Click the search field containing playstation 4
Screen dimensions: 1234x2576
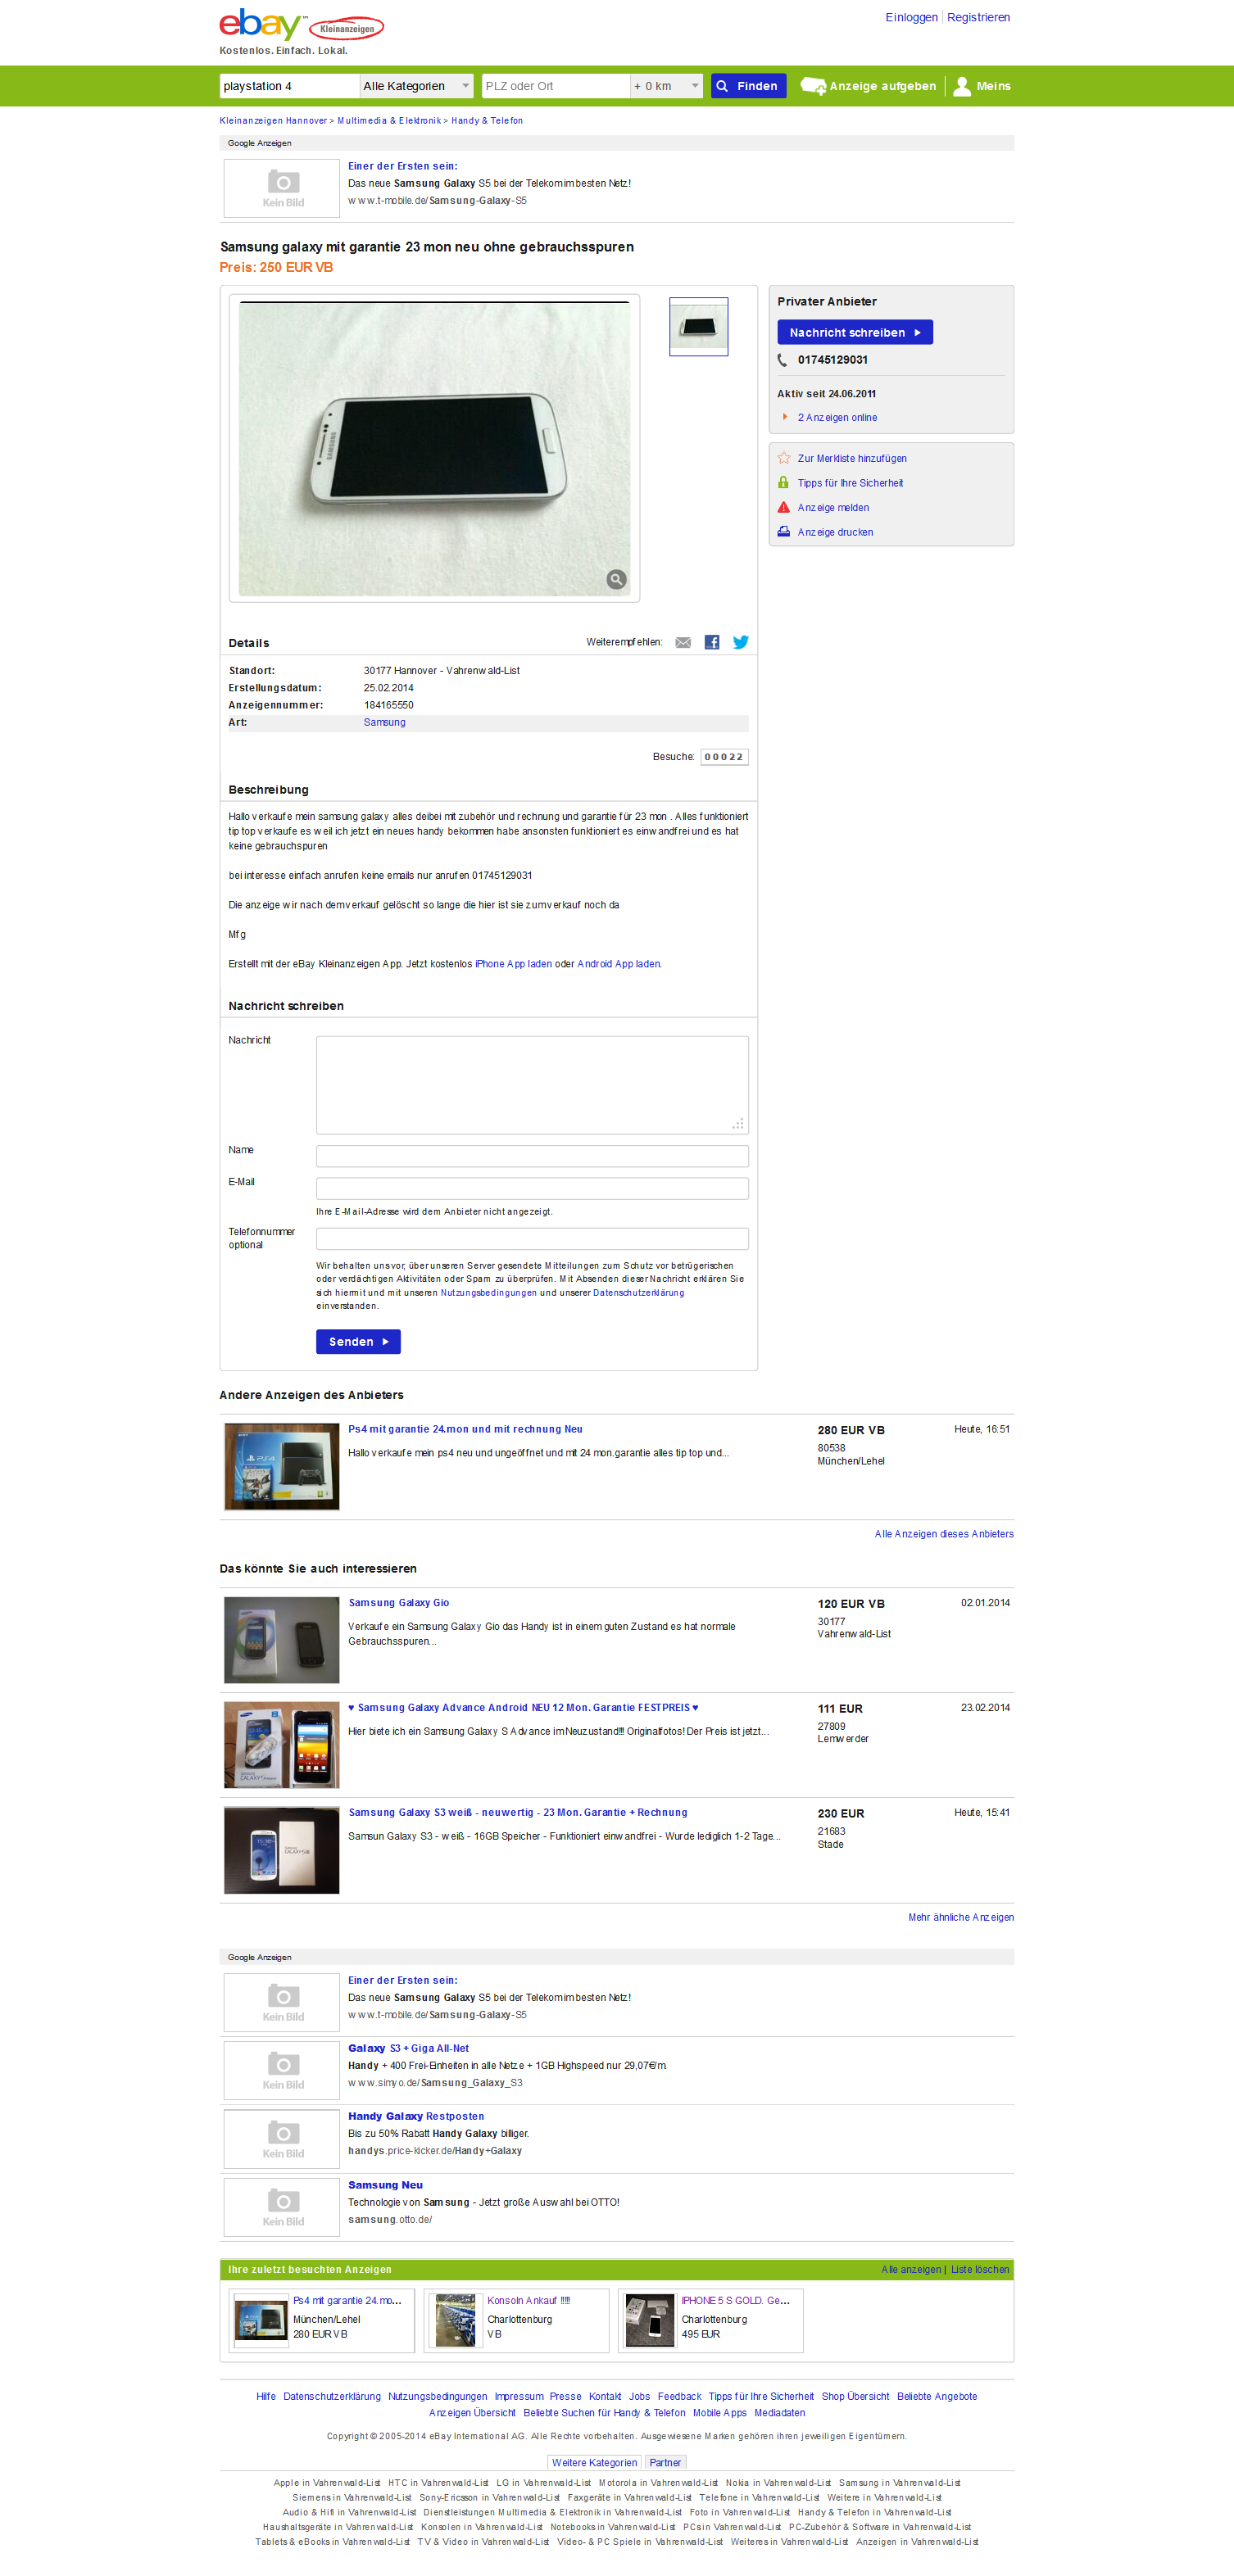[x=289, y=86]
